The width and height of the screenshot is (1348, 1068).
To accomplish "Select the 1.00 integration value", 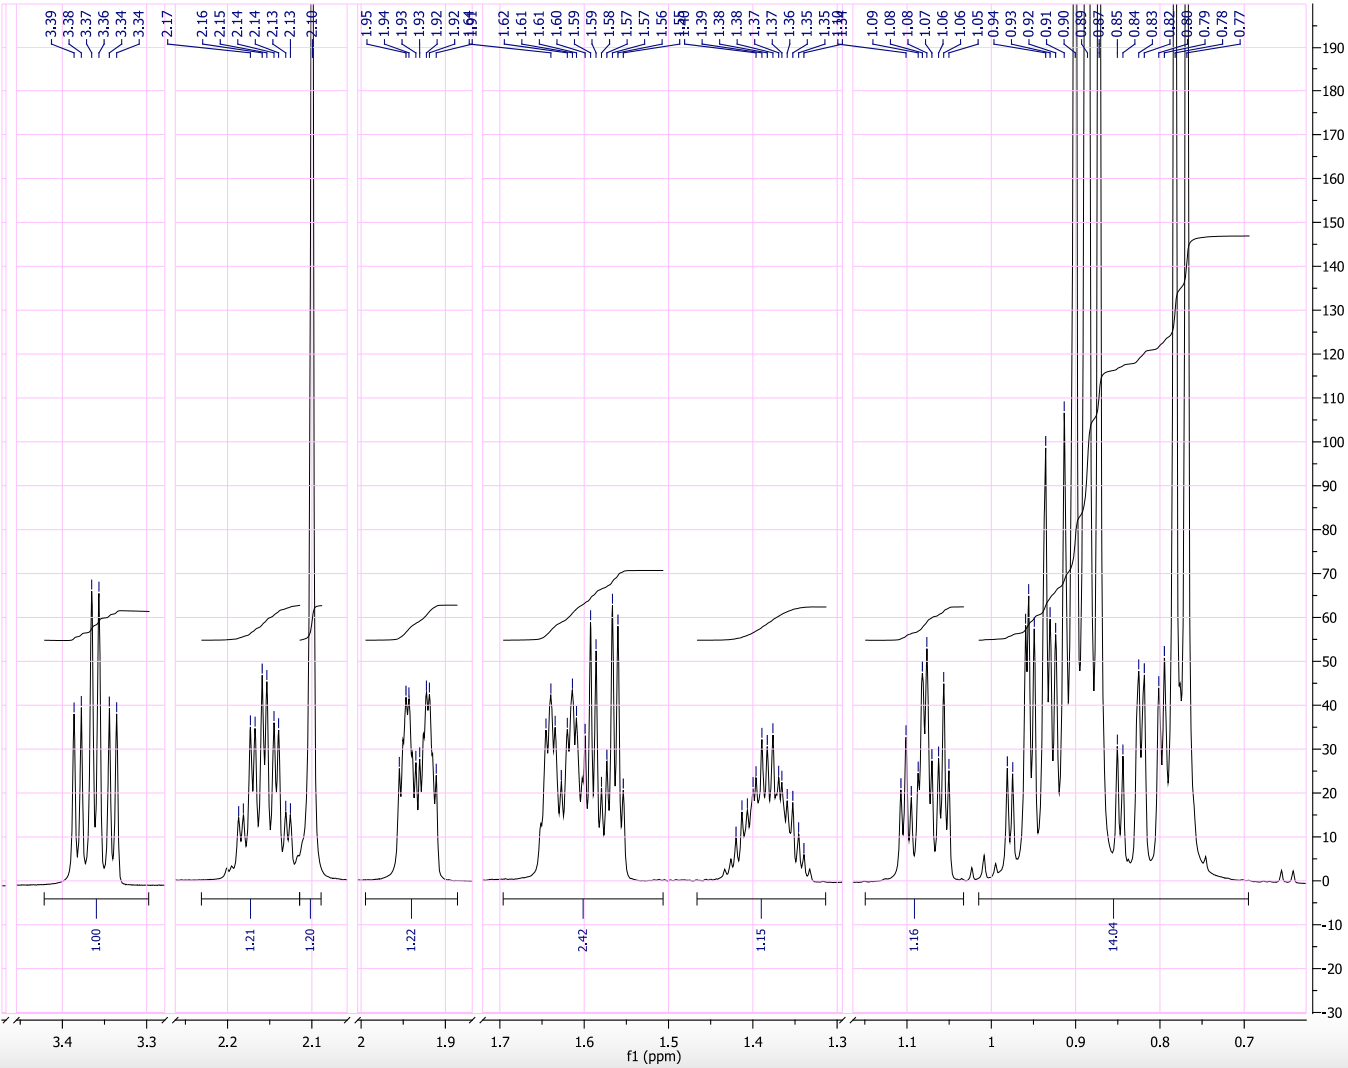I will [95, 940].
